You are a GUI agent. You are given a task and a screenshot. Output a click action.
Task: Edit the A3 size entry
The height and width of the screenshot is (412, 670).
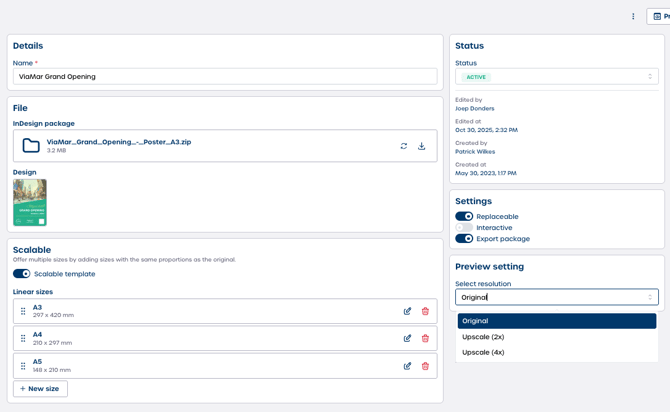click(407, 311)
